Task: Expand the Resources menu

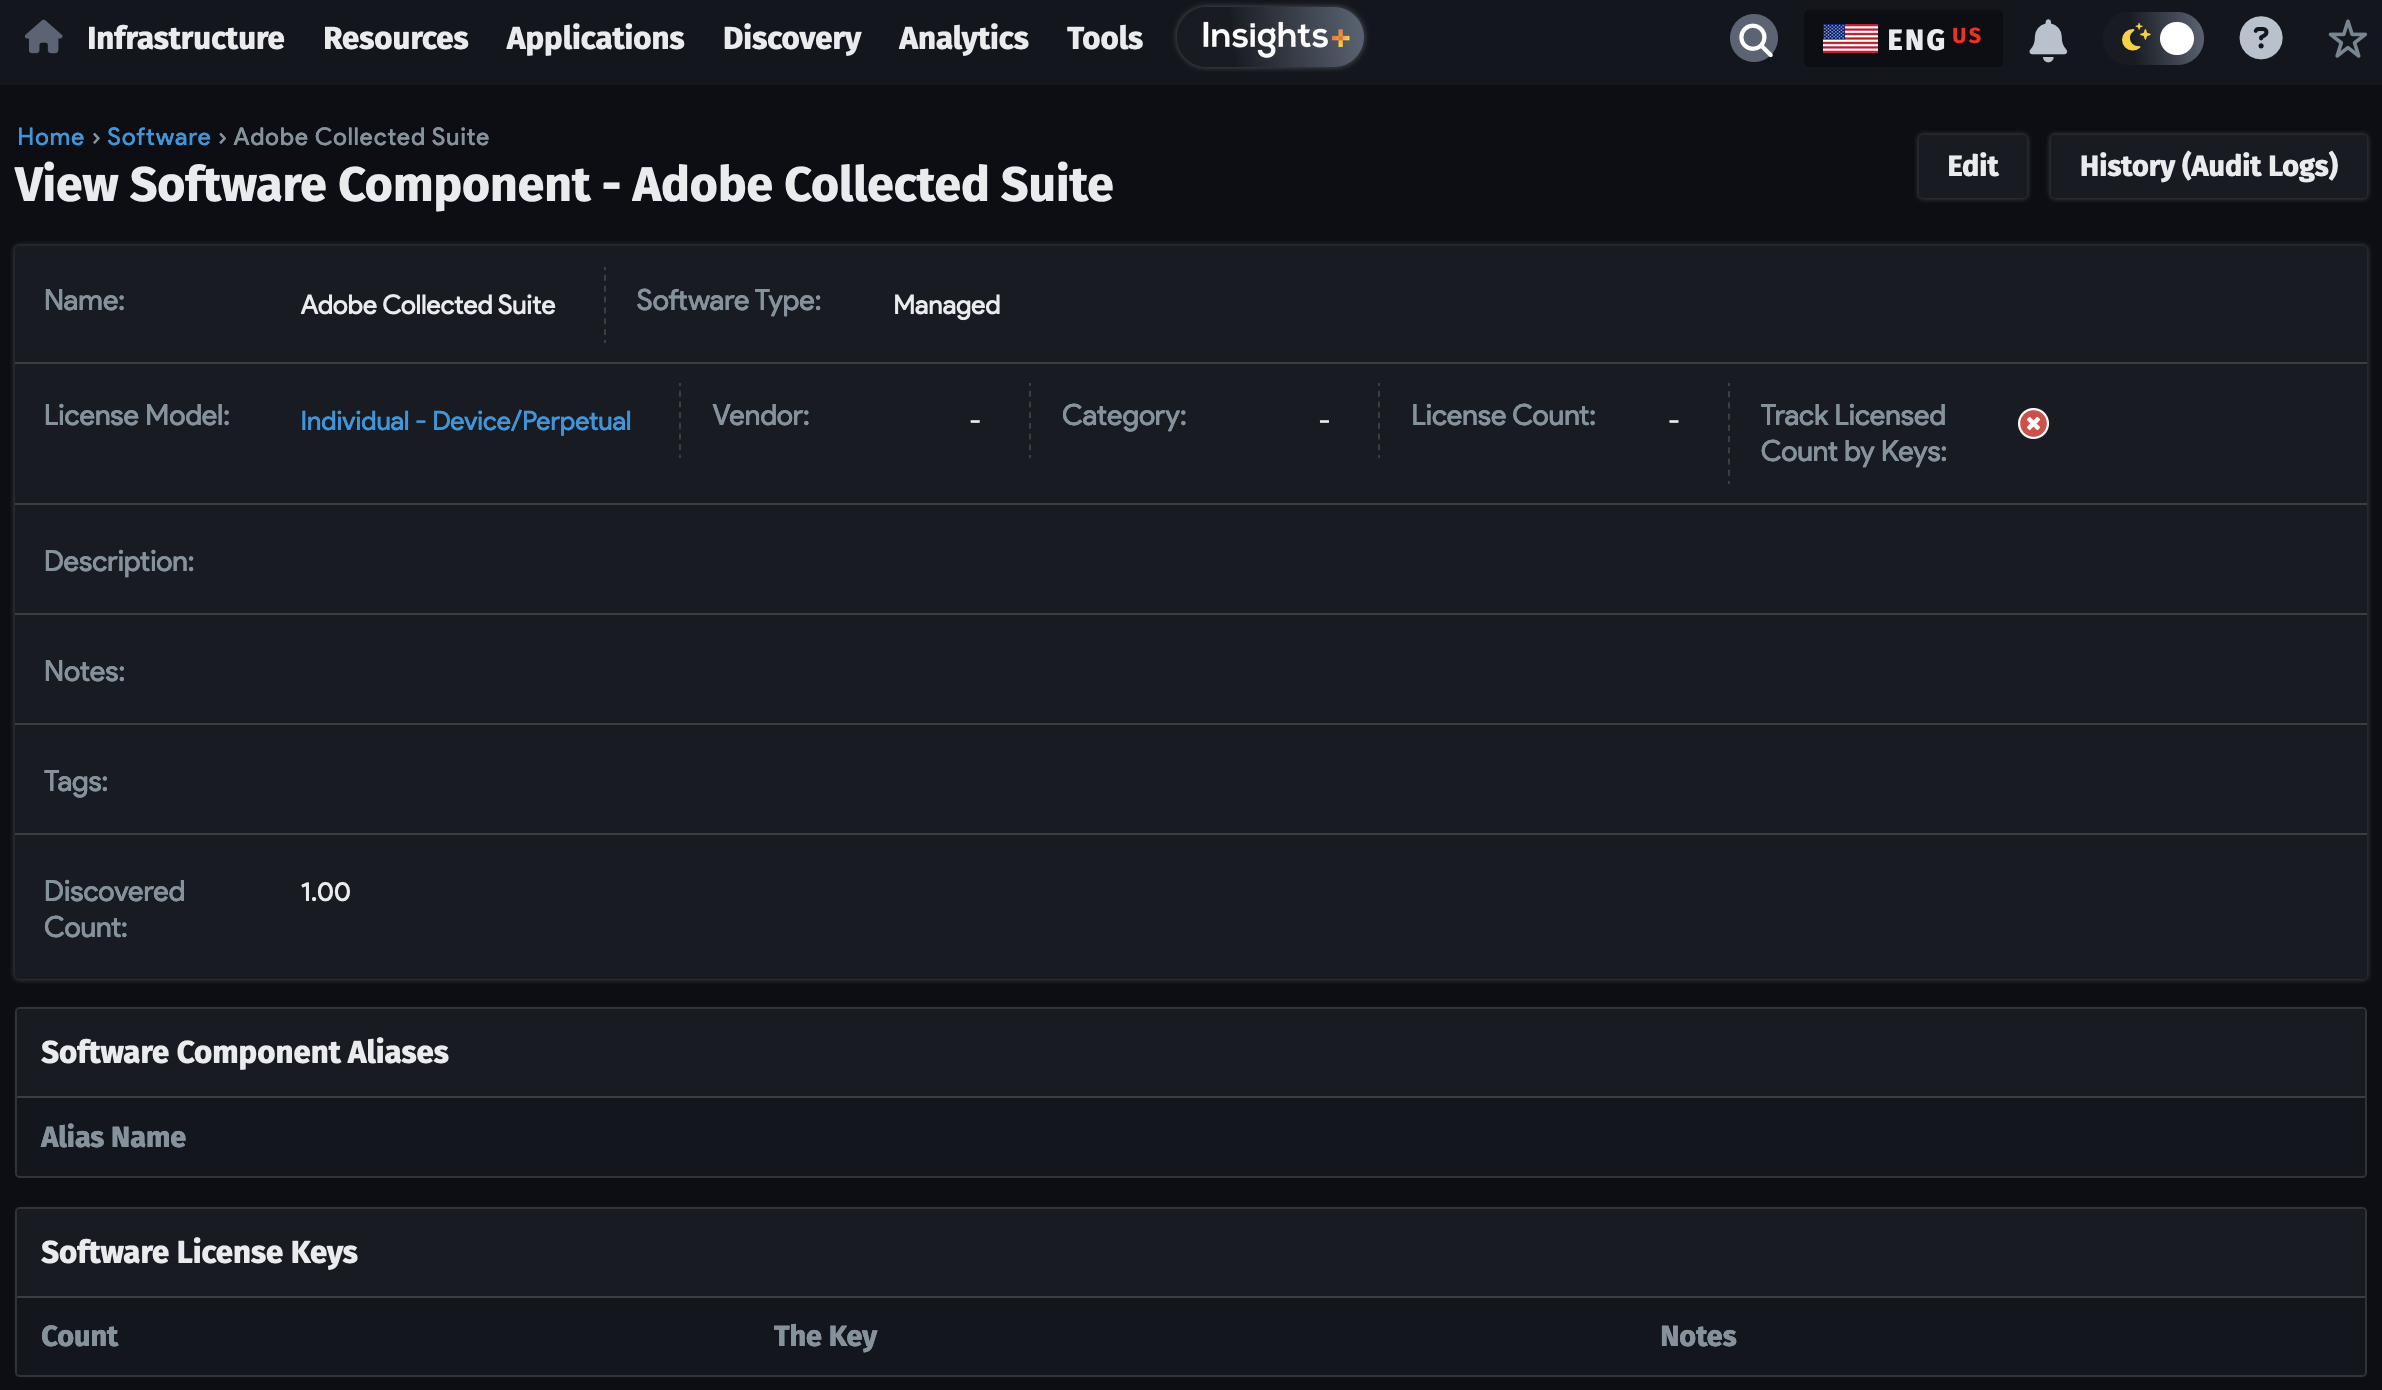Action: pyautogui.click(x=395, y=38)
